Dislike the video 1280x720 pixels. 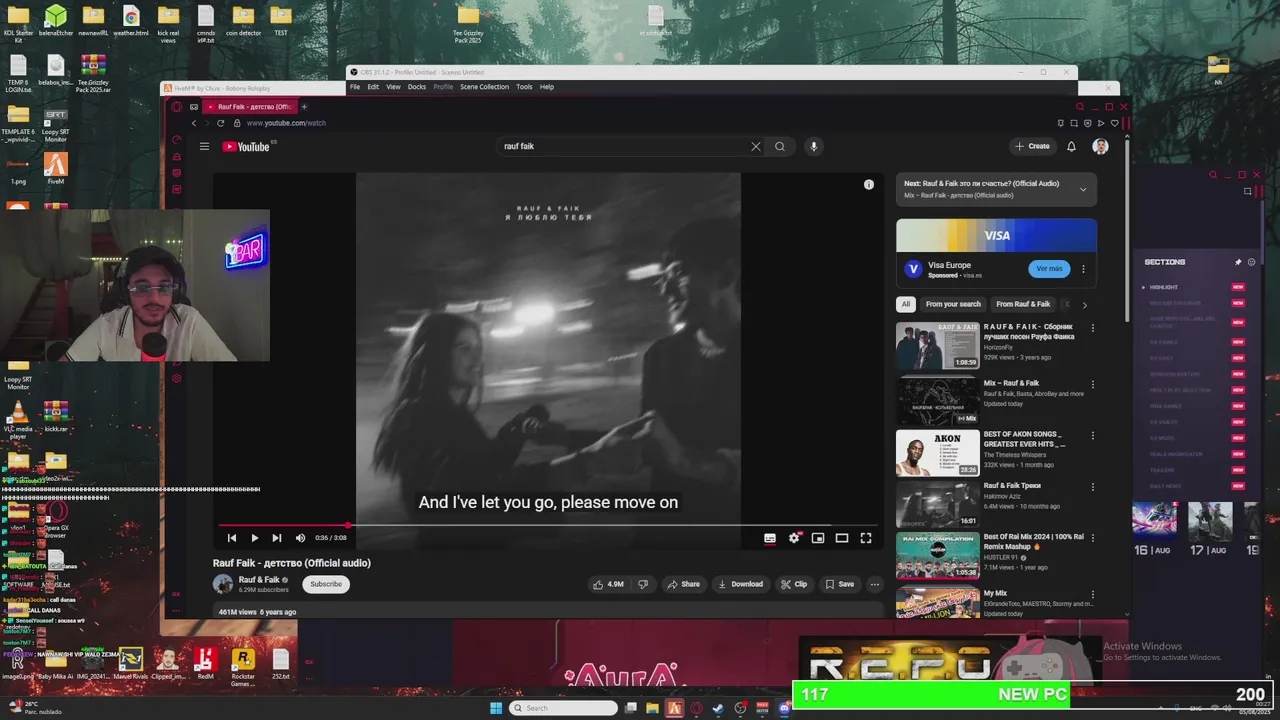pyautogui.click(x=643, y=584)
